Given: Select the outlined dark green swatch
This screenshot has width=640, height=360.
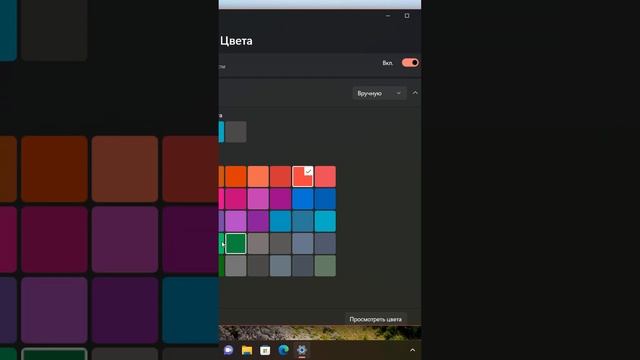Looking at the screenshot, I should 236,243.
